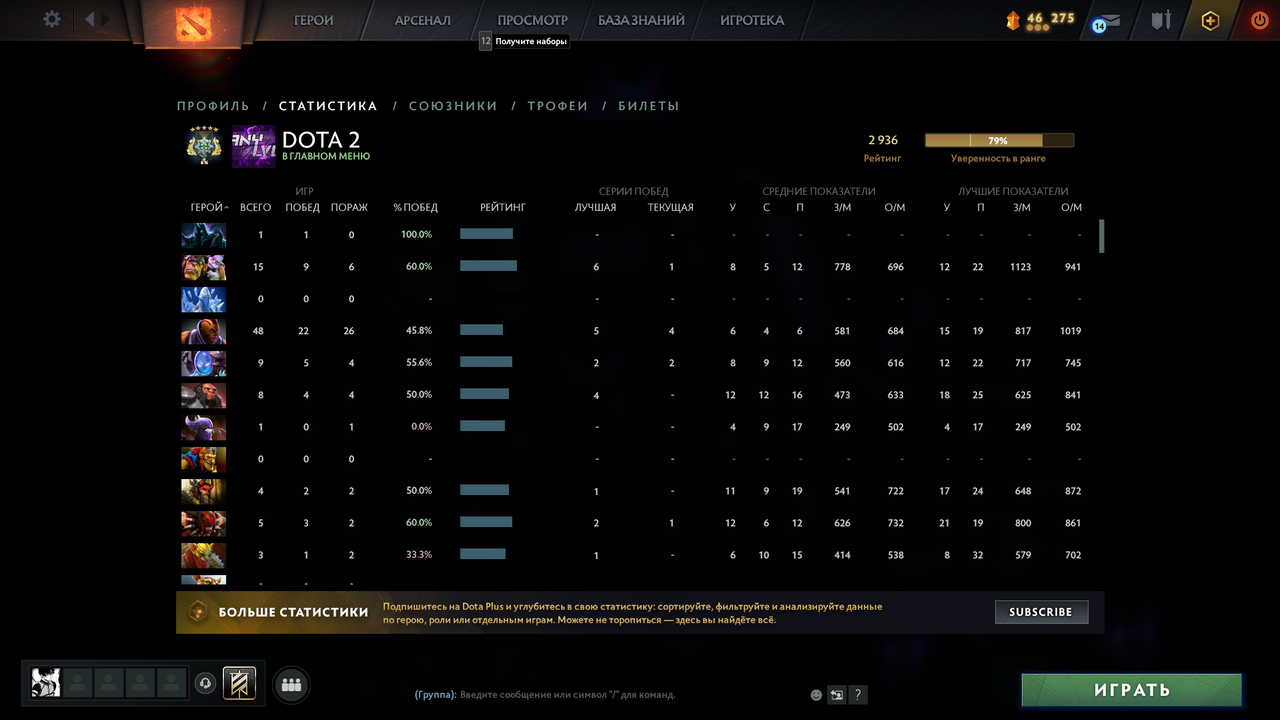1280x720 pixels.
Task: Click the 100.0% win rate cell
Action: click(x=416, y=235)
